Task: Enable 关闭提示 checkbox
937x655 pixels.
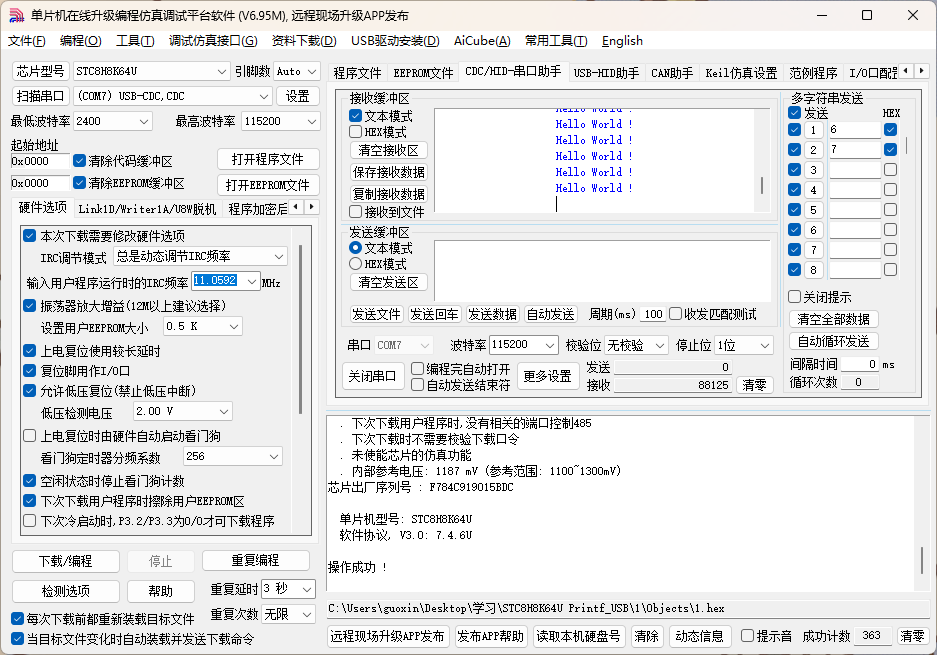Action: [x=795, y=296]
